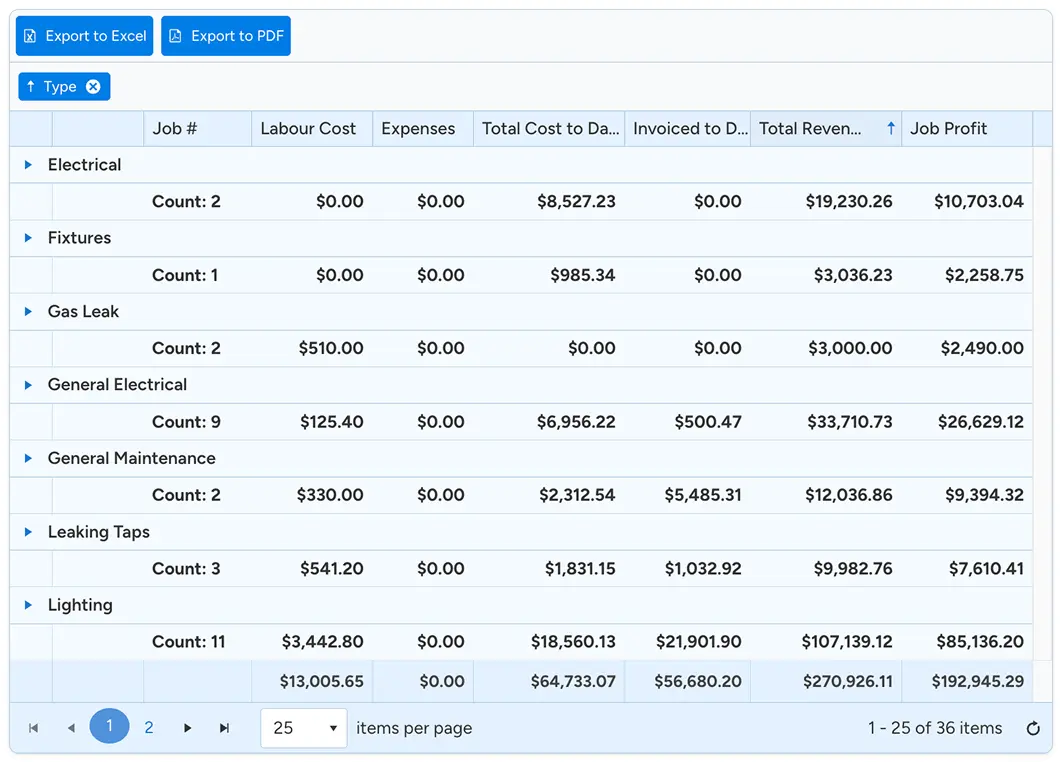Select General Electrical Count: 9 cell

pos(187,422)
